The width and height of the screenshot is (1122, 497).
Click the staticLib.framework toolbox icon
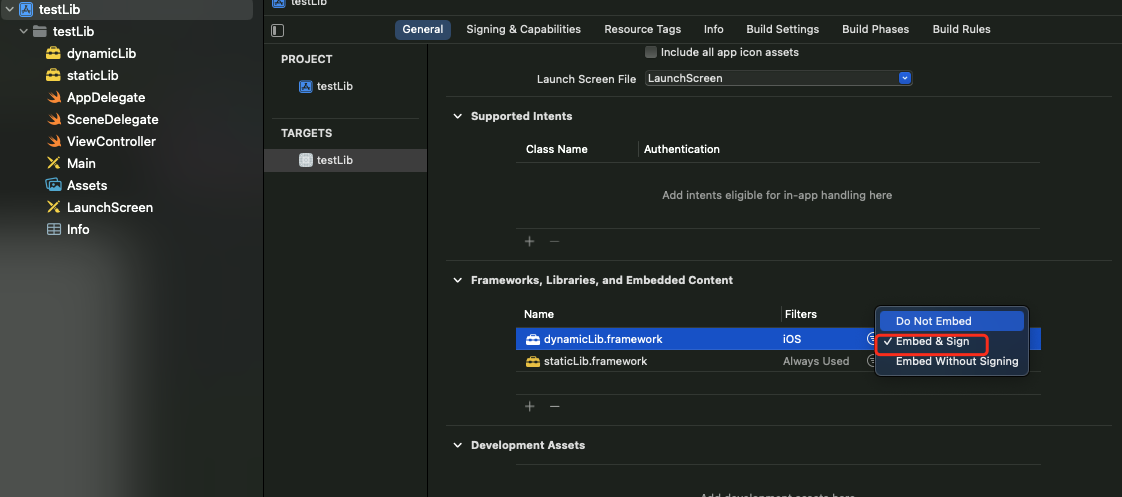point(532,361)
